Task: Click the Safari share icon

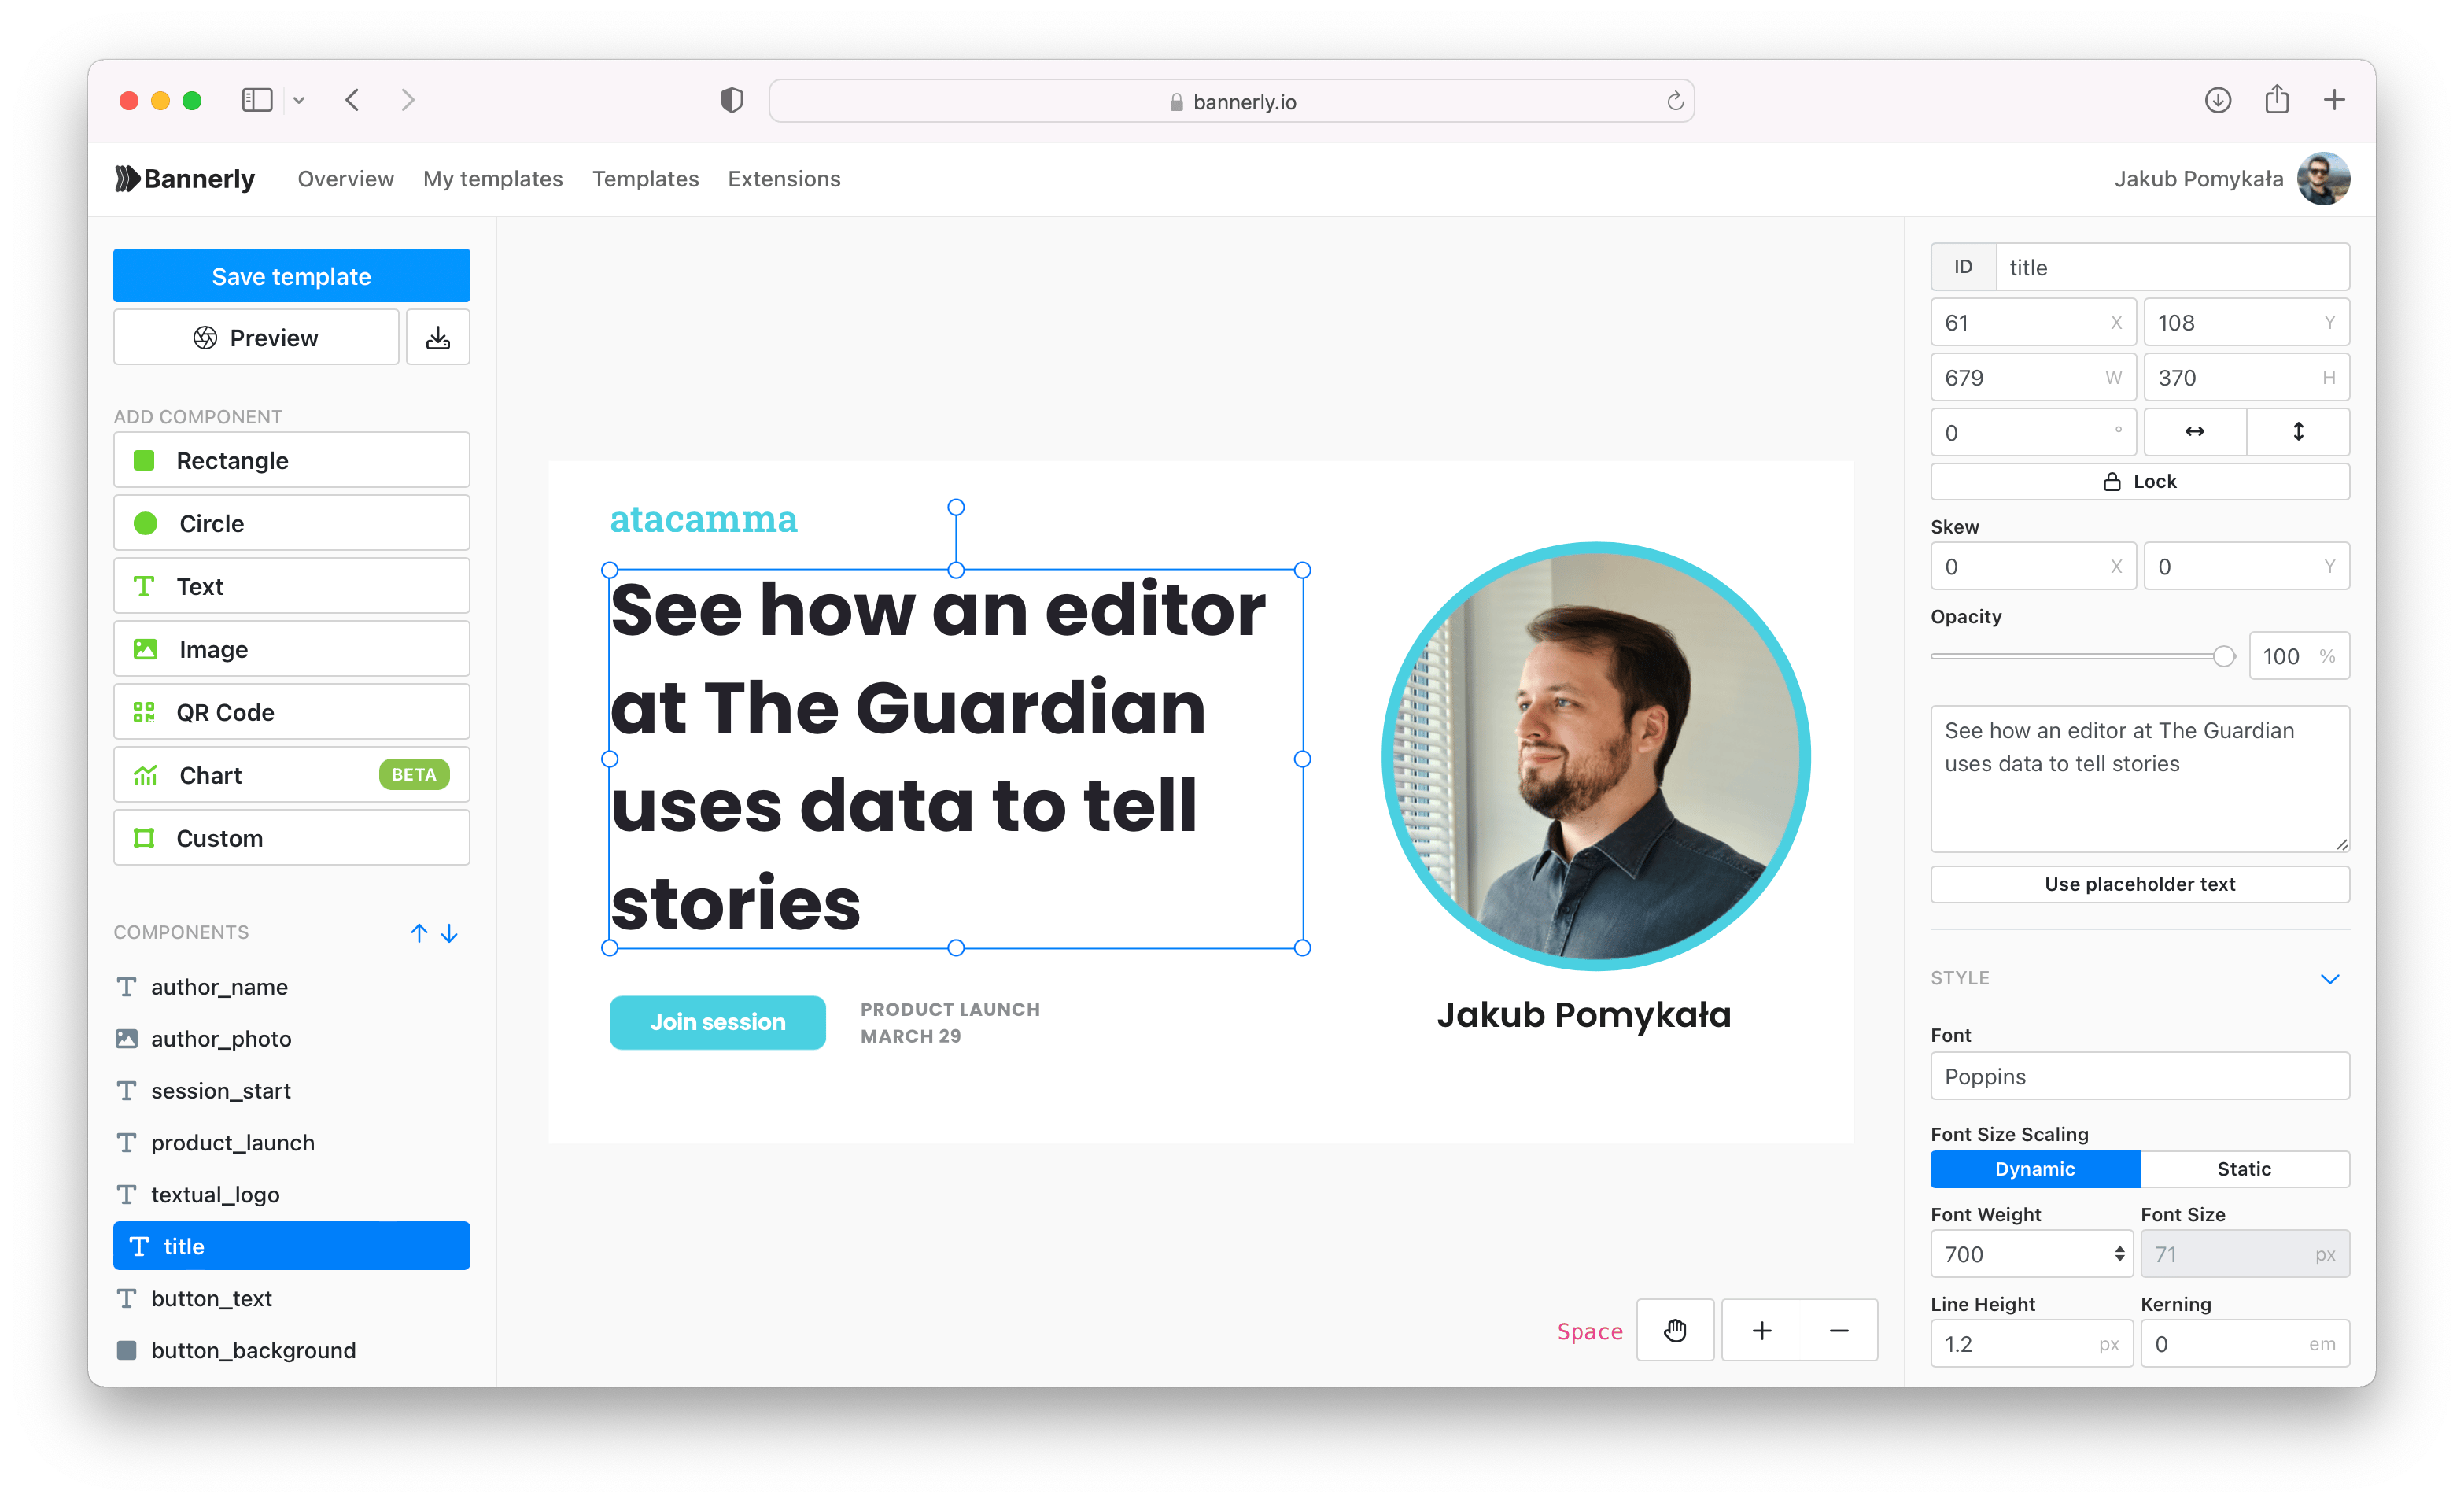Action: click(x=2277, y=99)
